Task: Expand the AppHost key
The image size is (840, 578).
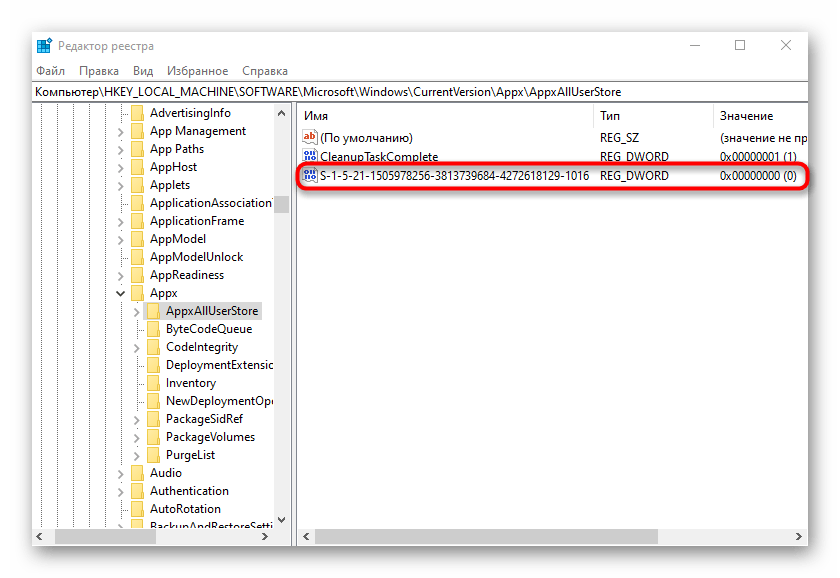Action: click(x=121, y=168)
